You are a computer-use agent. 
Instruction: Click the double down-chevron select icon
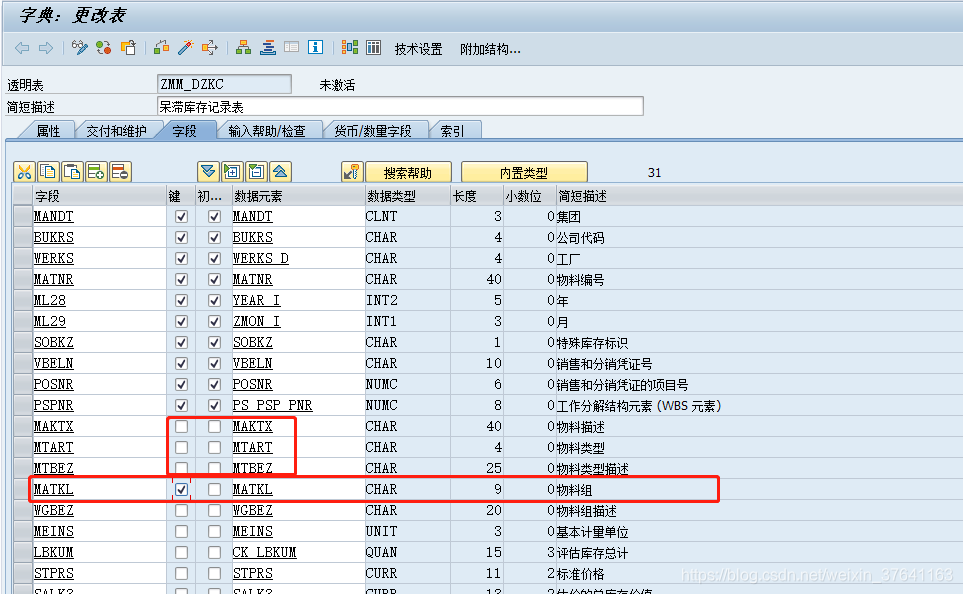pyautogui.click(x=209, y=170)
